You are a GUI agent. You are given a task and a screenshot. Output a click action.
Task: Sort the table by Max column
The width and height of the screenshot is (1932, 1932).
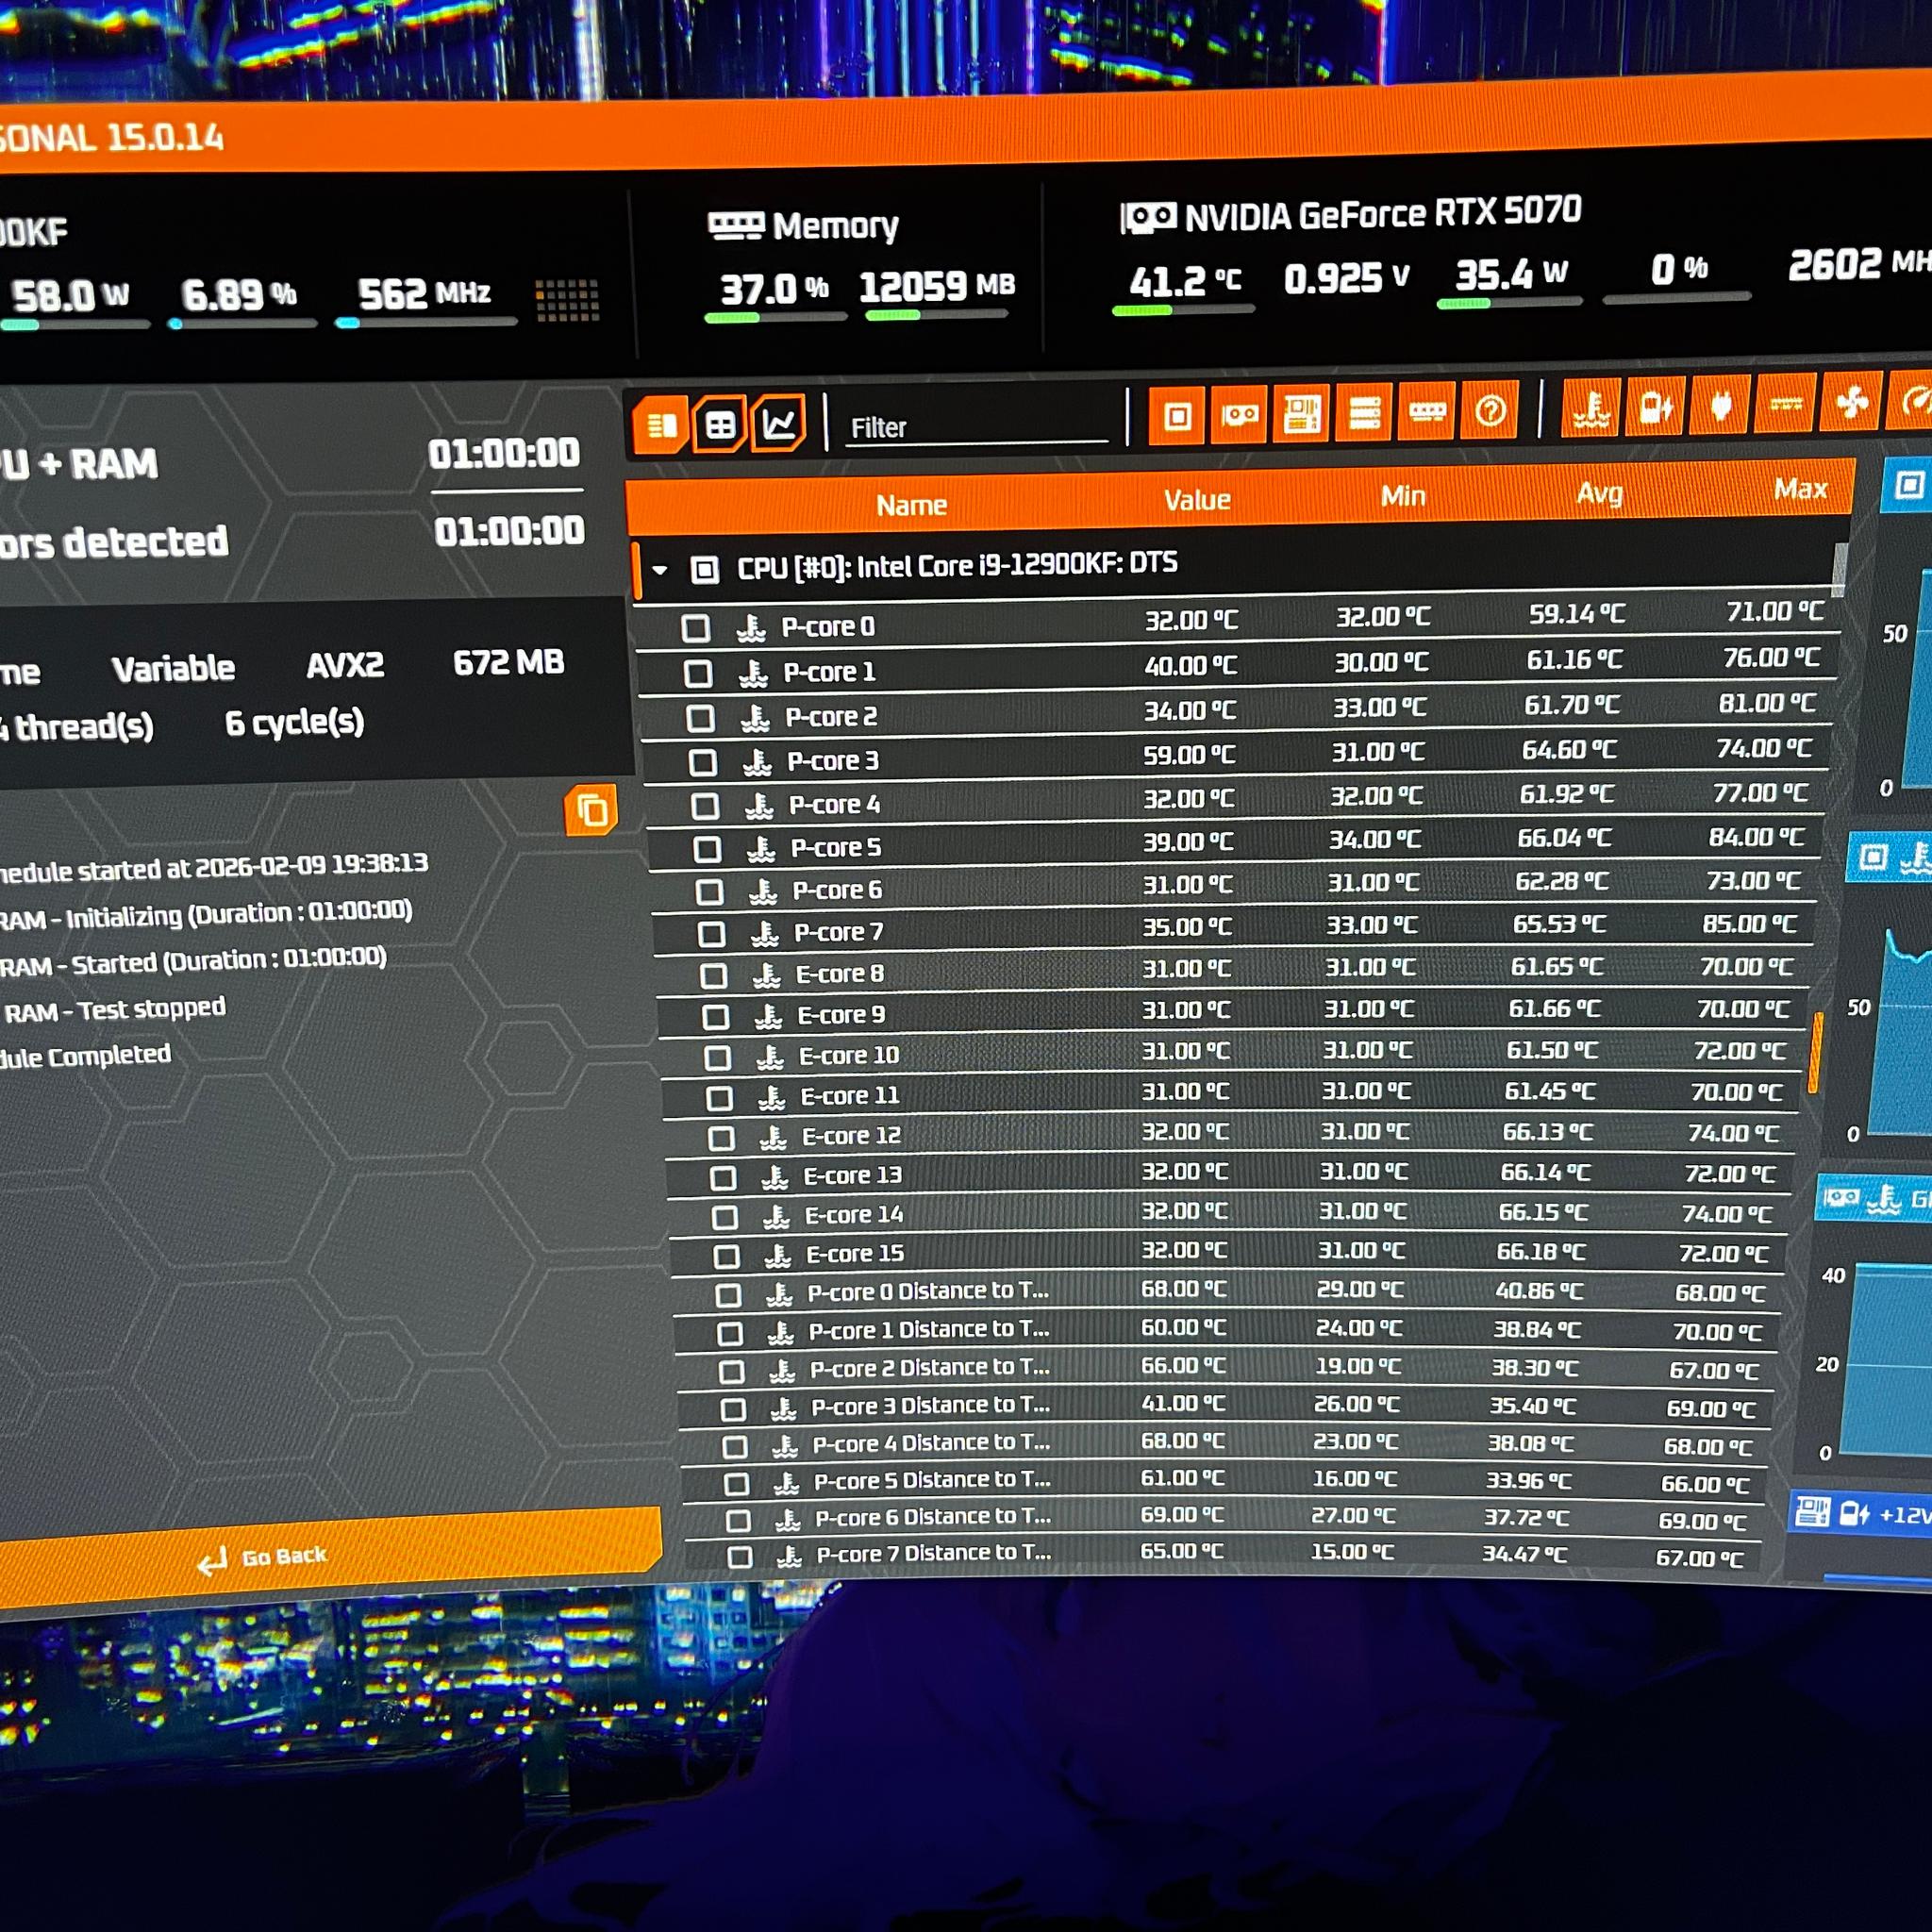[x=1800, y=489]
